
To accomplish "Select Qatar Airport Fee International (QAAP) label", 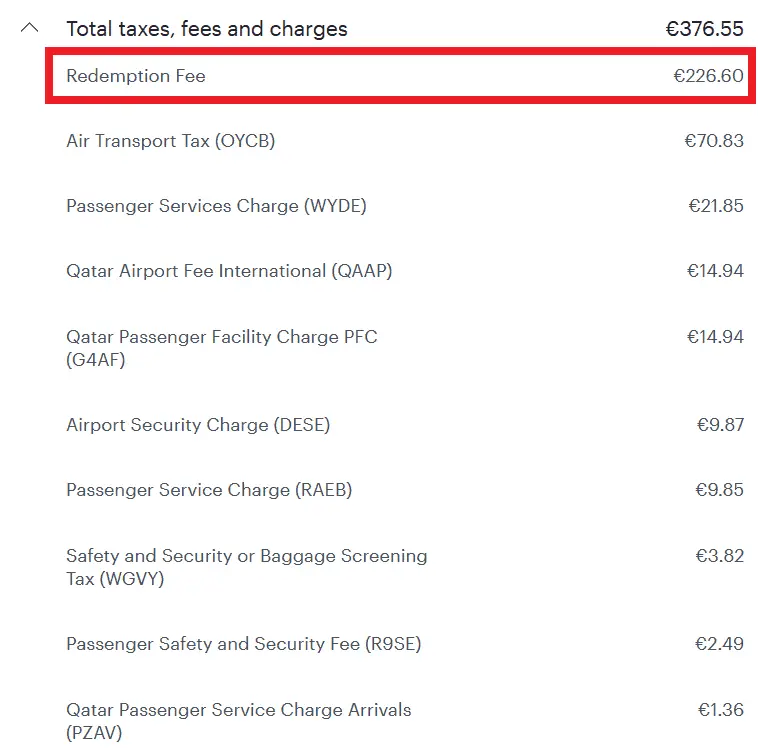I will 229,271.
